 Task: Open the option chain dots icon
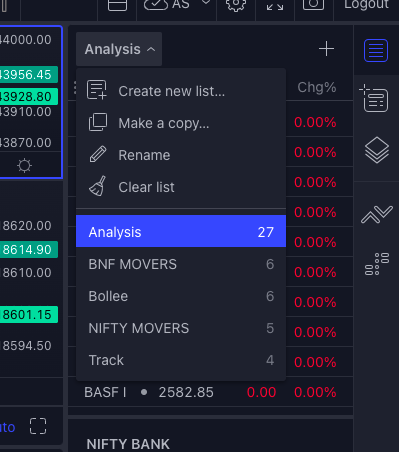click(377, 264)
